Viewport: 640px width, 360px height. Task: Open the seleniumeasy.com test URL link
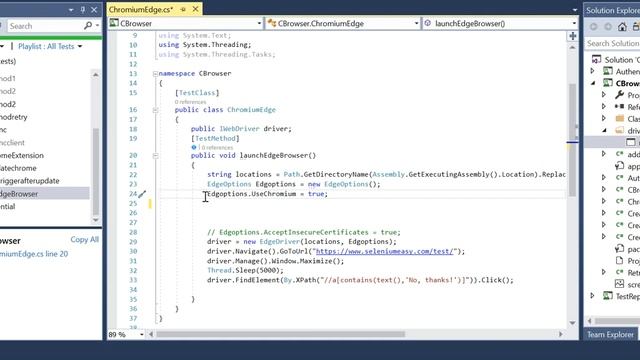click(x=384, y=251)
